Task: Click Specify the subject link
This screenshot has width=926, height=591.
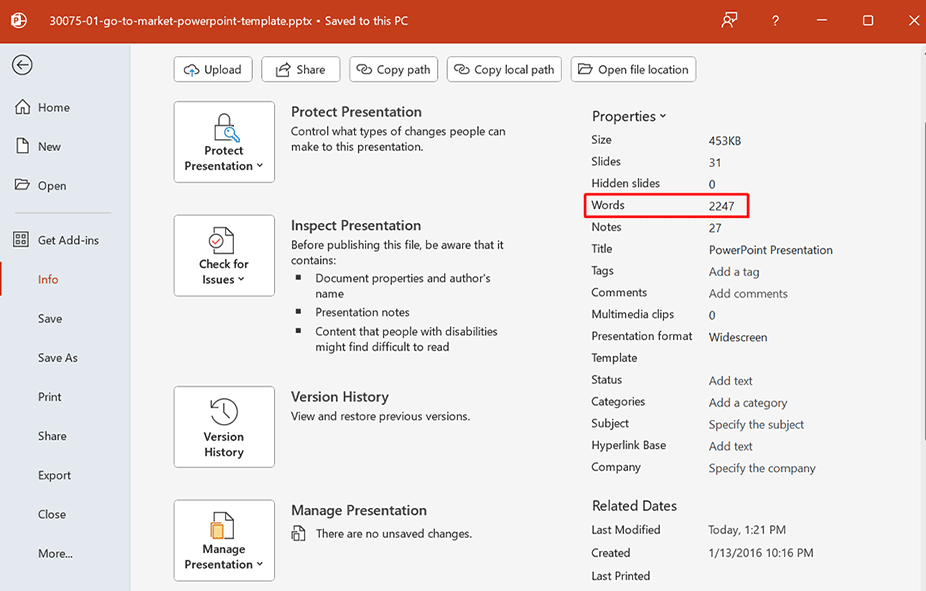Action: 755,424
